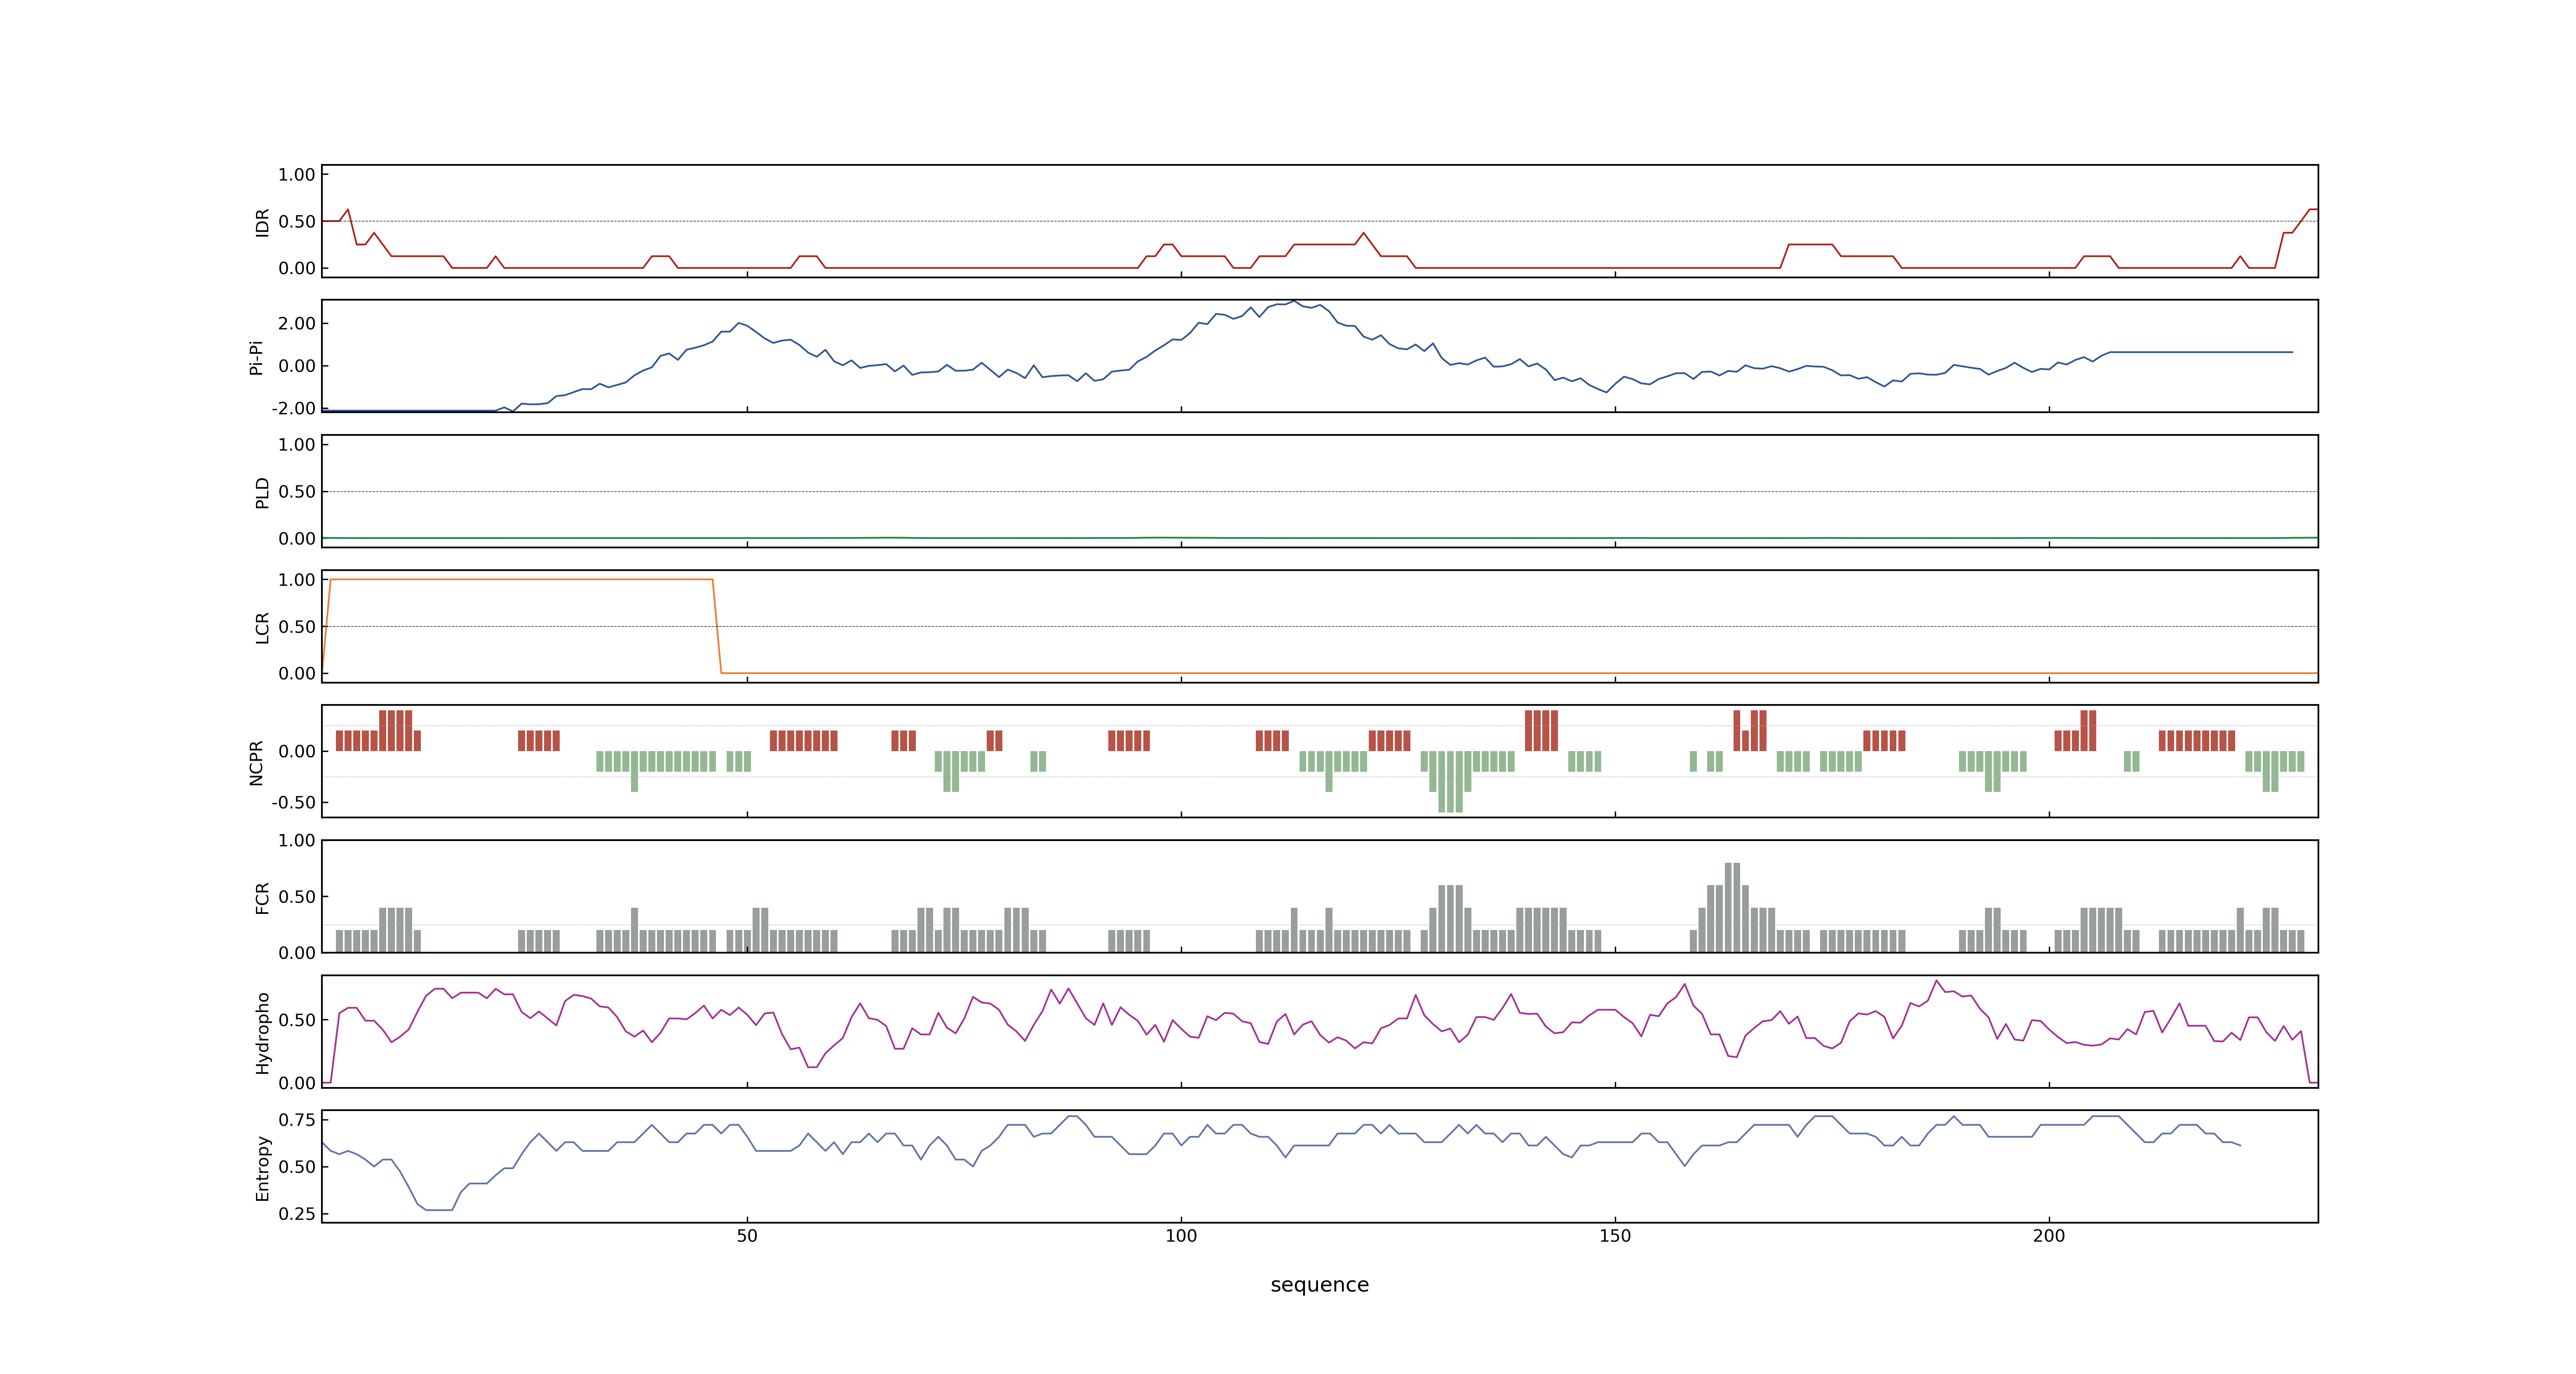The width and height of the screenshot is (2576, 1374).
Task: Click the 0.00 tick on LCR axis
Action: (x=297, y=673)
